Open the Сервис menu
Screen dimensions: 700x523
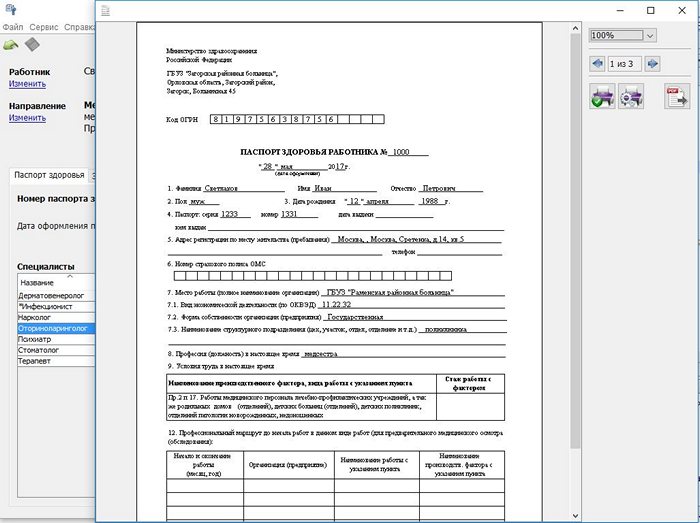(x=44, y=27)
